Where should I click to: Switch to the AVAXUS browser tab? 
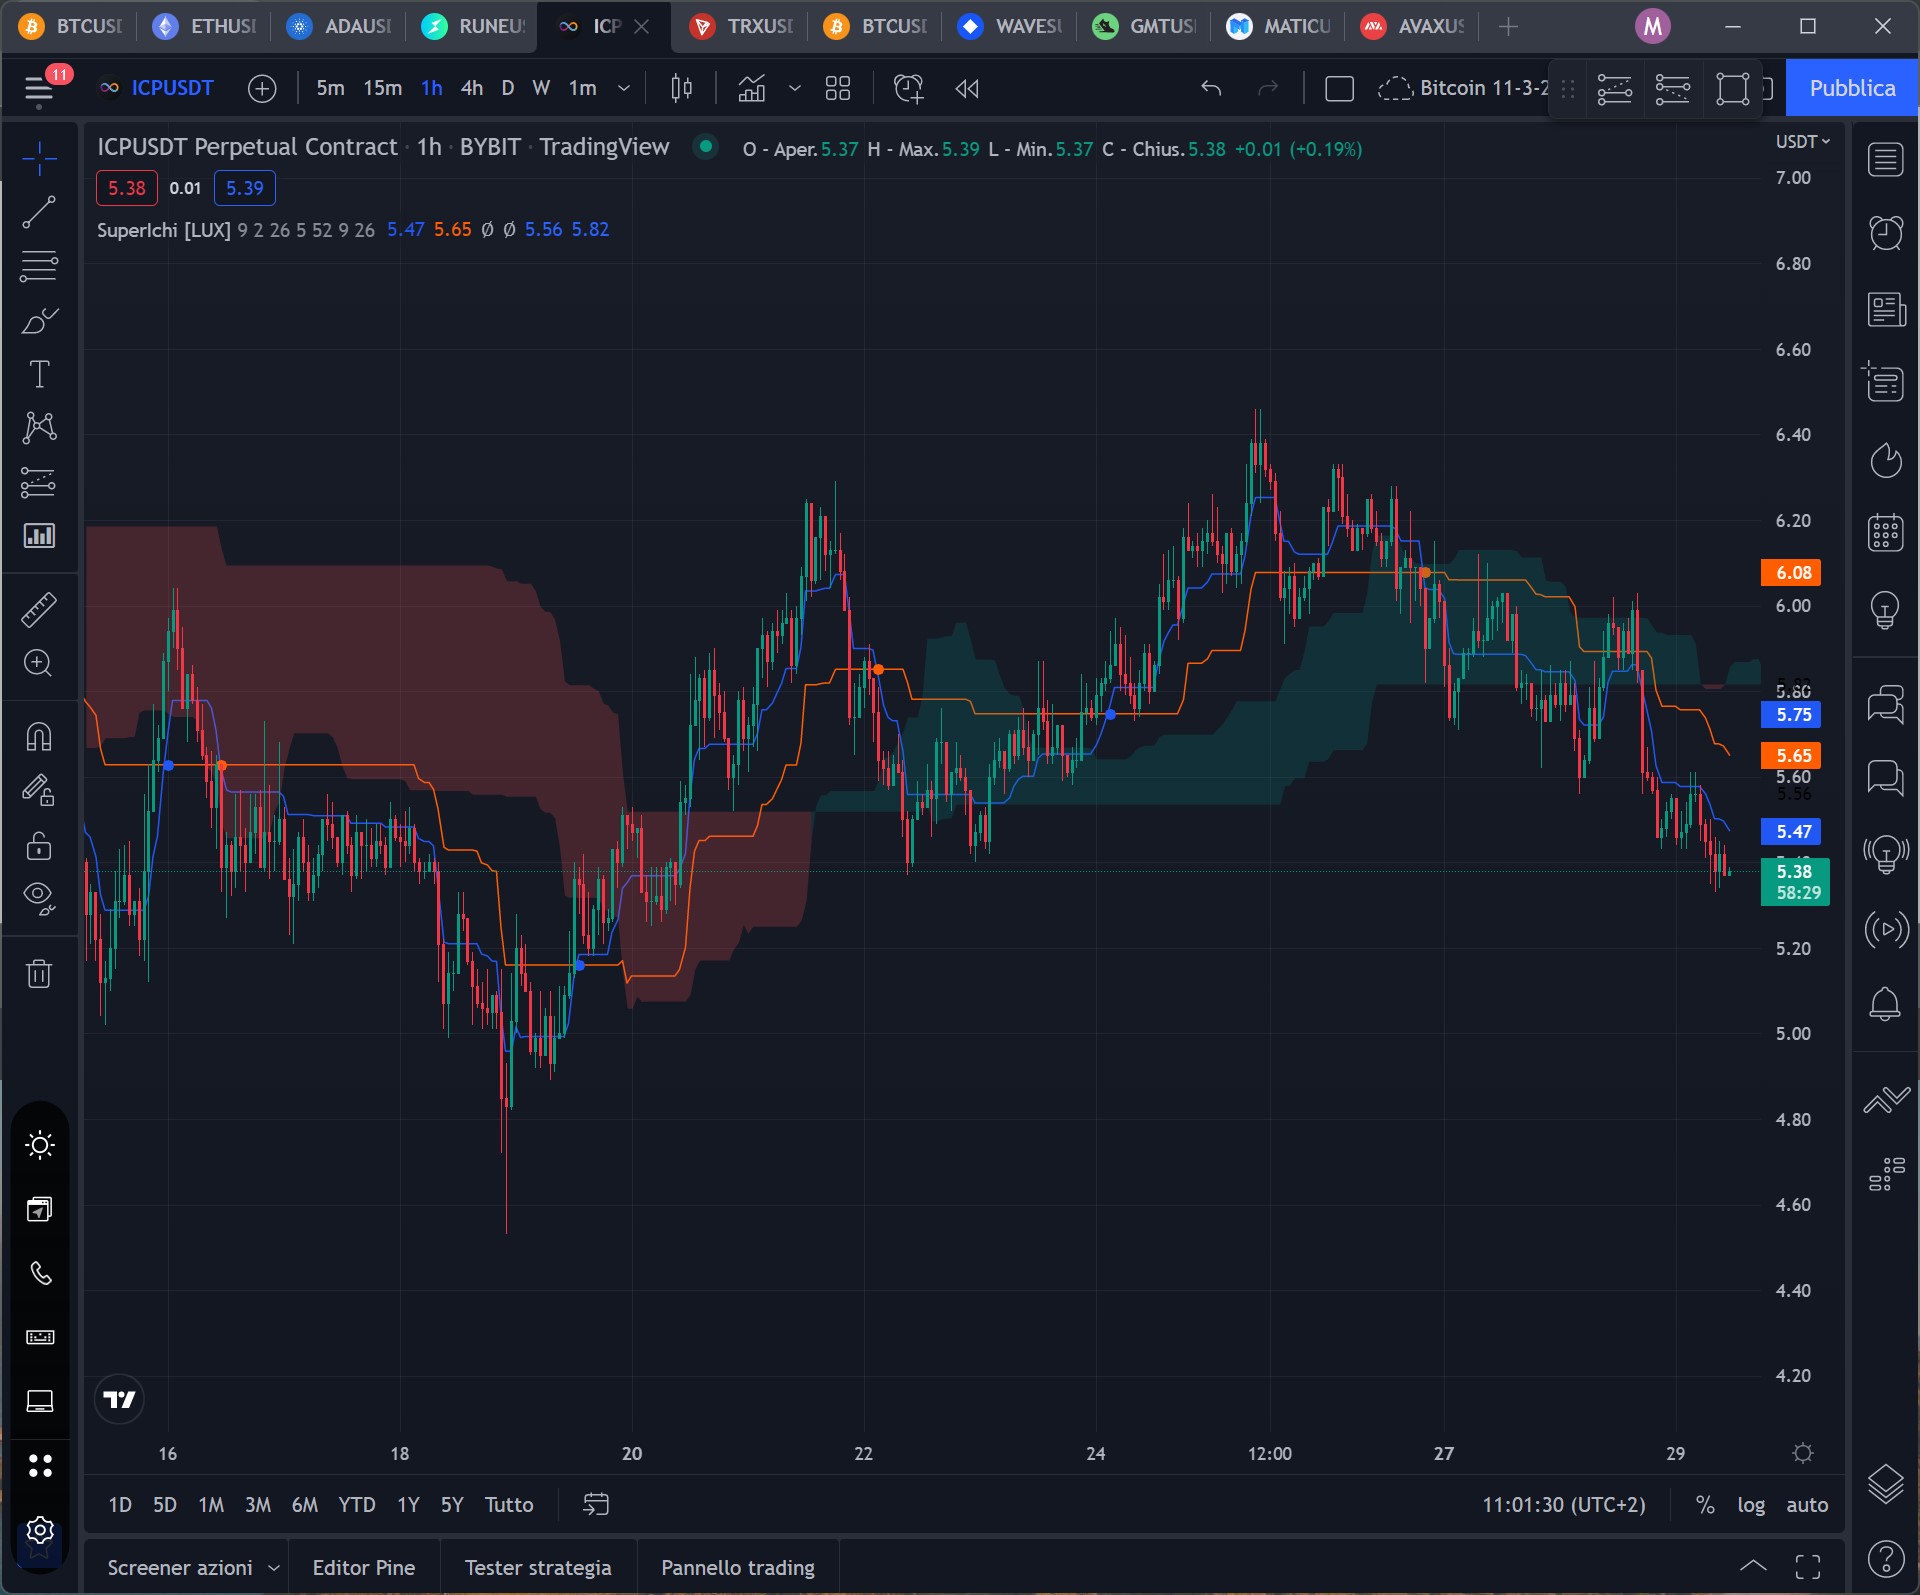pos(1414,26)
